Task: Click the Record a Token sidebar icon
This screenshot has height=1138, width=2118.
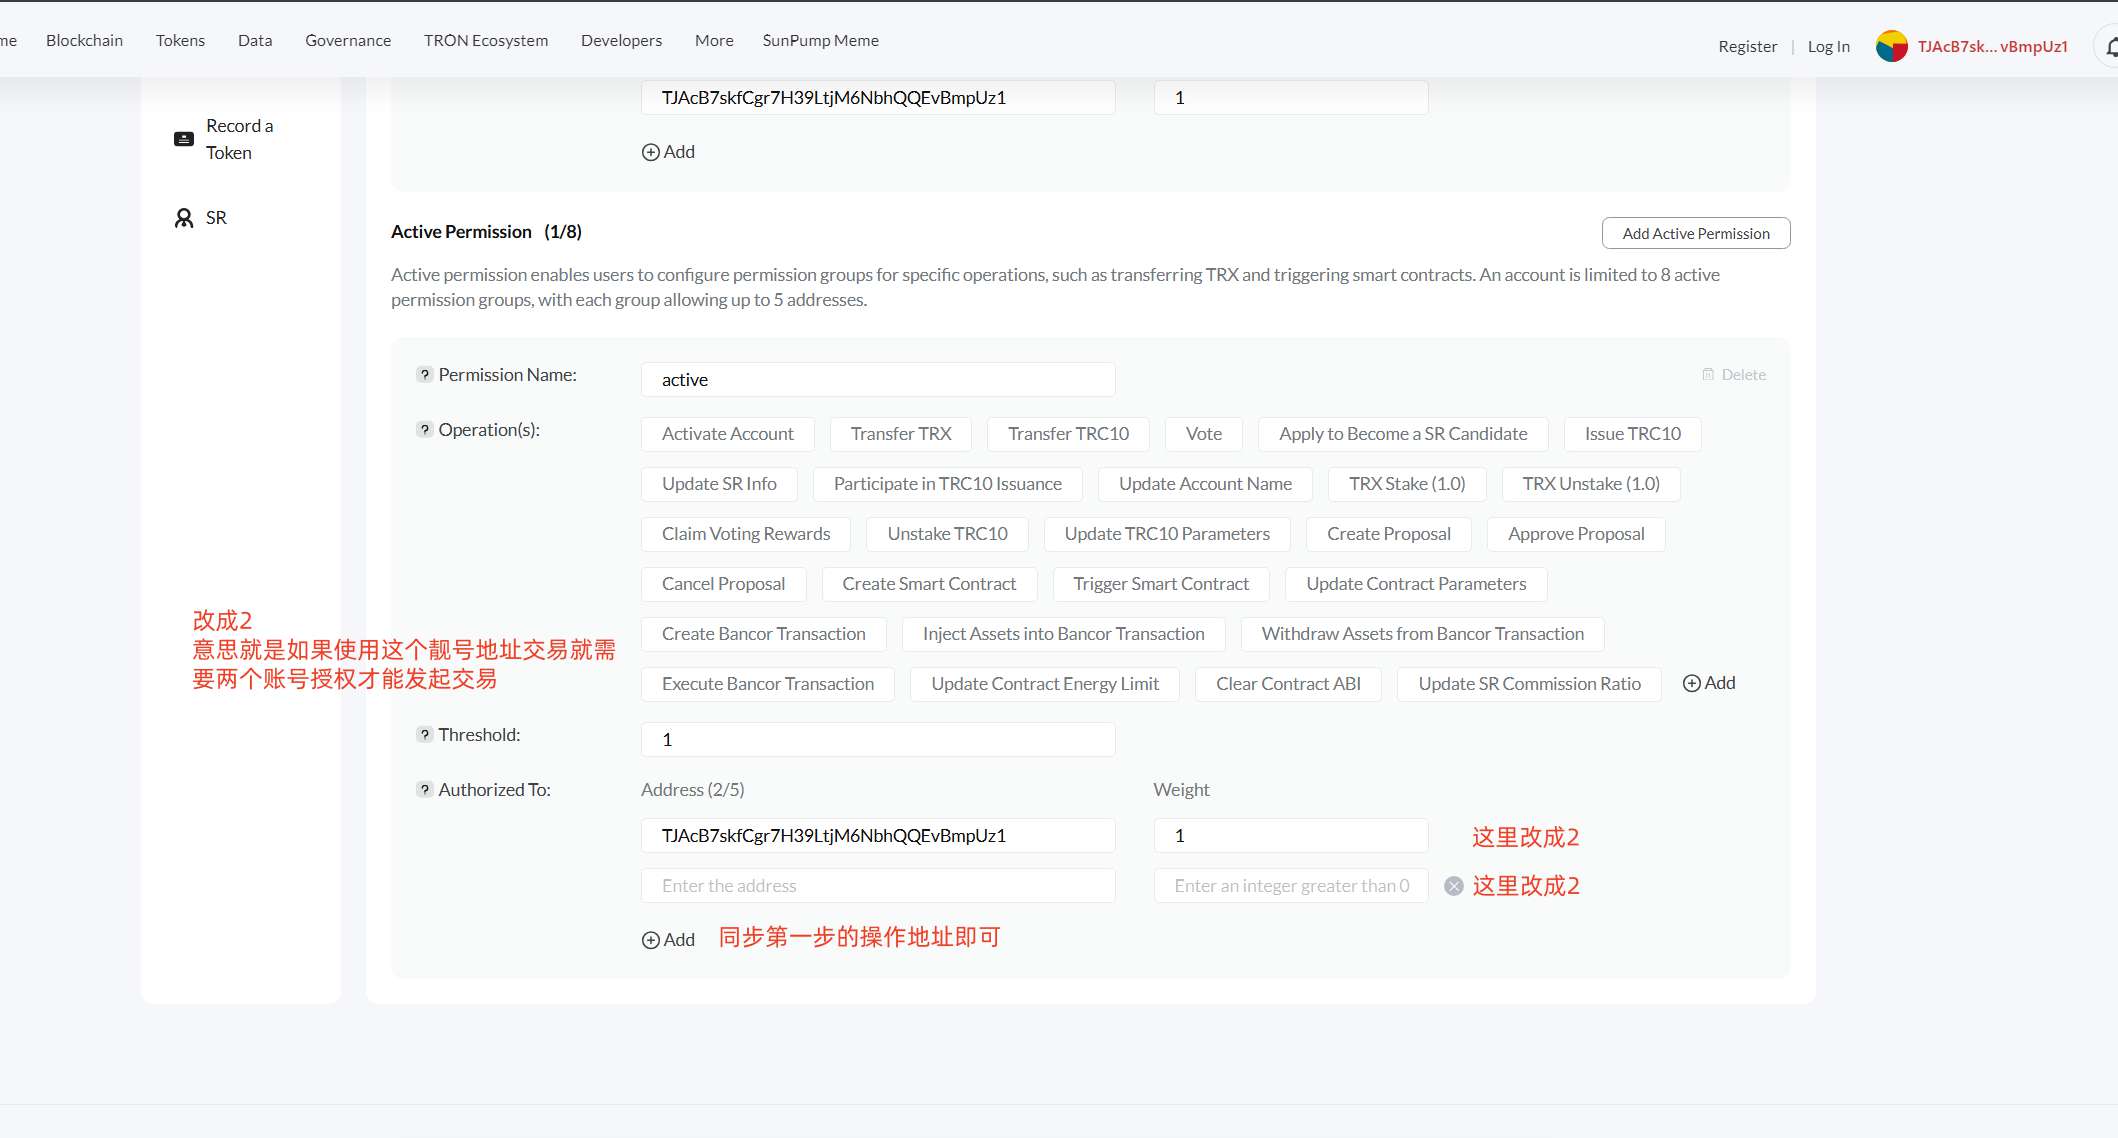Action: click(x=184, y=139)
